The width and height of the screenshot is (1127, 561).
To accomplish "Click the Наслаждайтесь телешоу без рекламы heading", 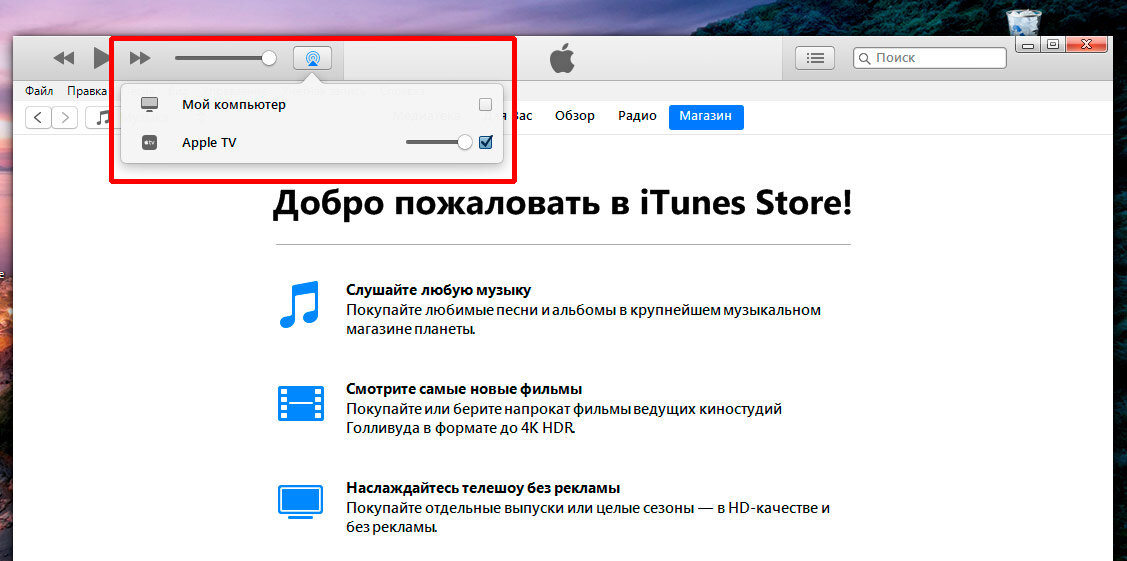I will [x=483, y=488].
